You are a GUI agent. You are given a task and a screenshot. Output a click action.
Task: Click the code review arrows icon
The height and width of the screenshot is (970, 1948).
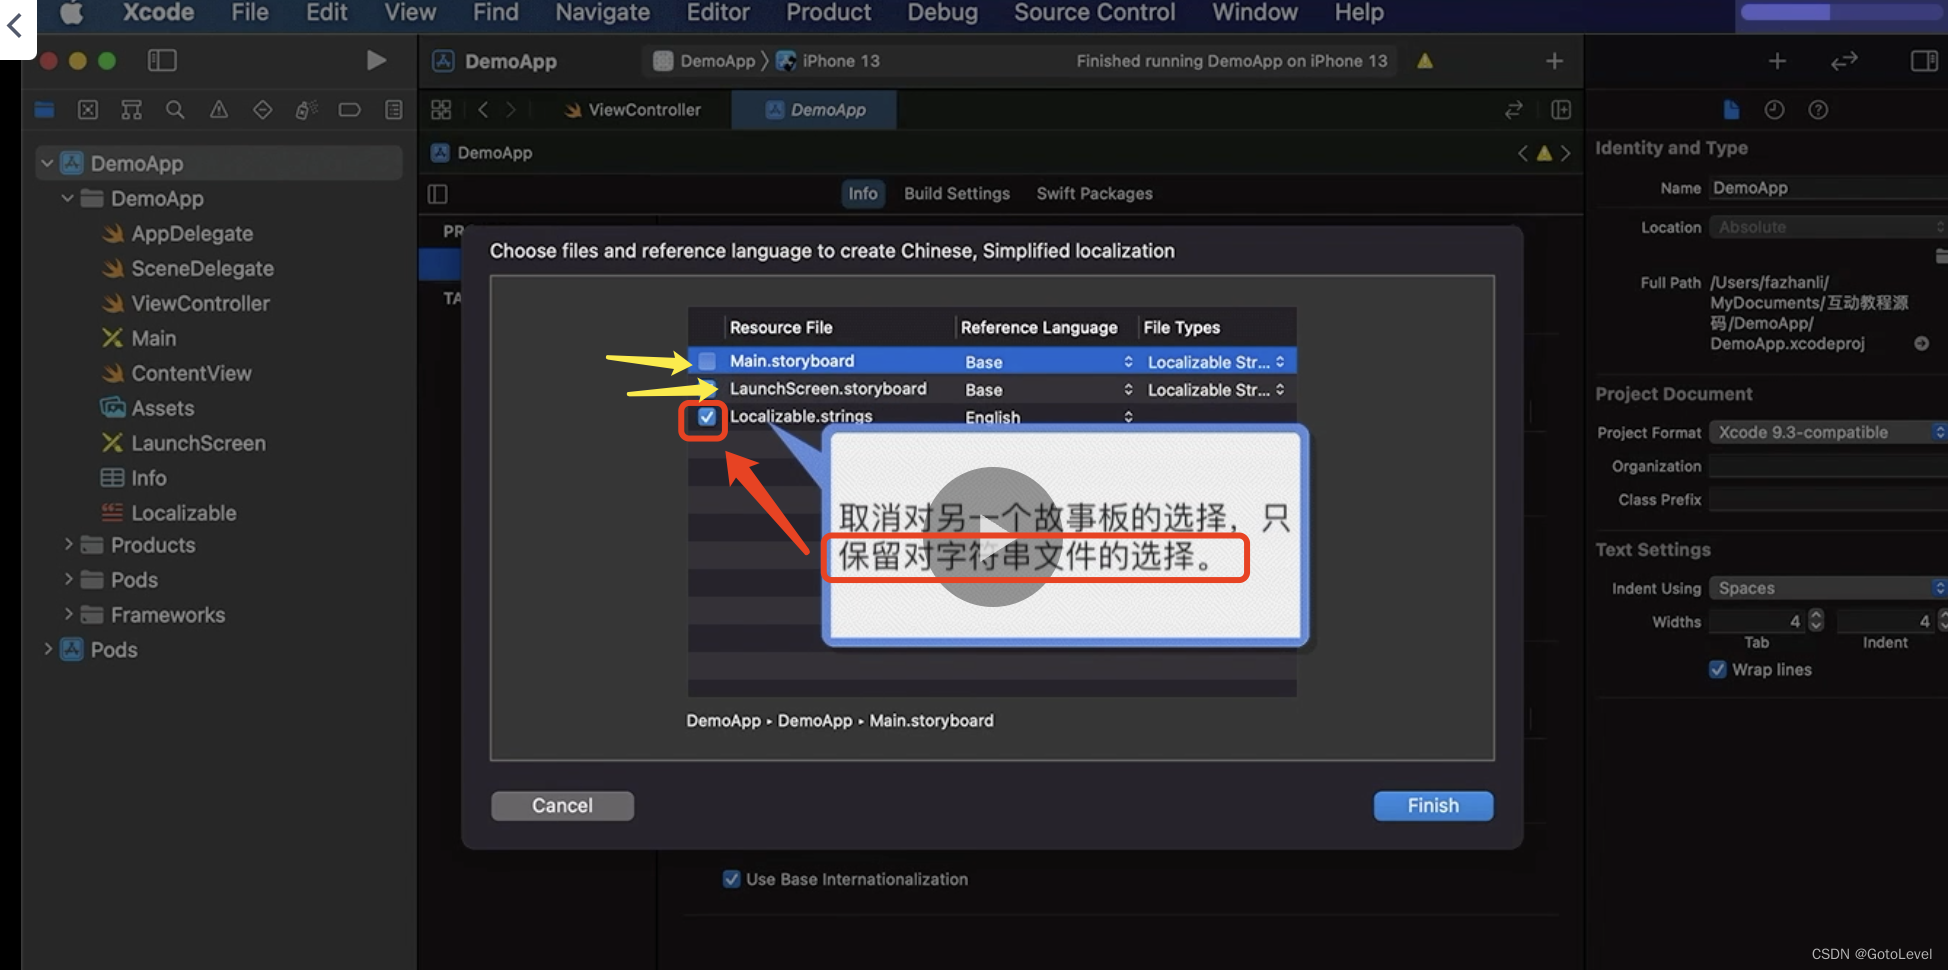click(1844, 61)
